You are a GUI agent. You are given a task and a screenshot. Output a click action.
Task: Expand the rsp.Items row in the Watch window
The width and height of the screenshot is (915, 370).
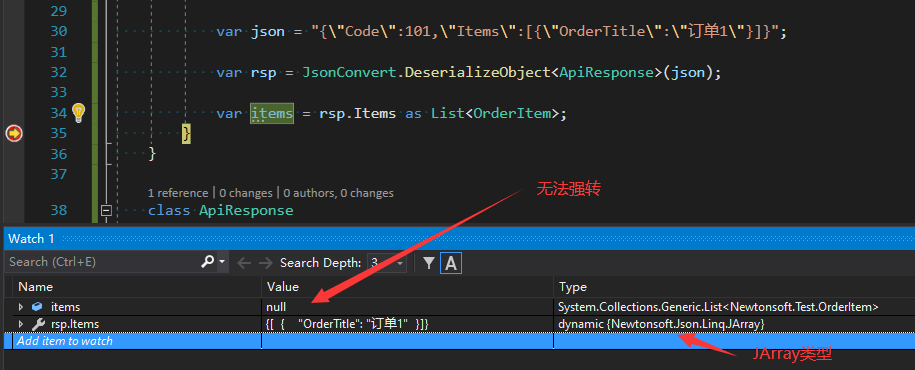tap(21, 324)
